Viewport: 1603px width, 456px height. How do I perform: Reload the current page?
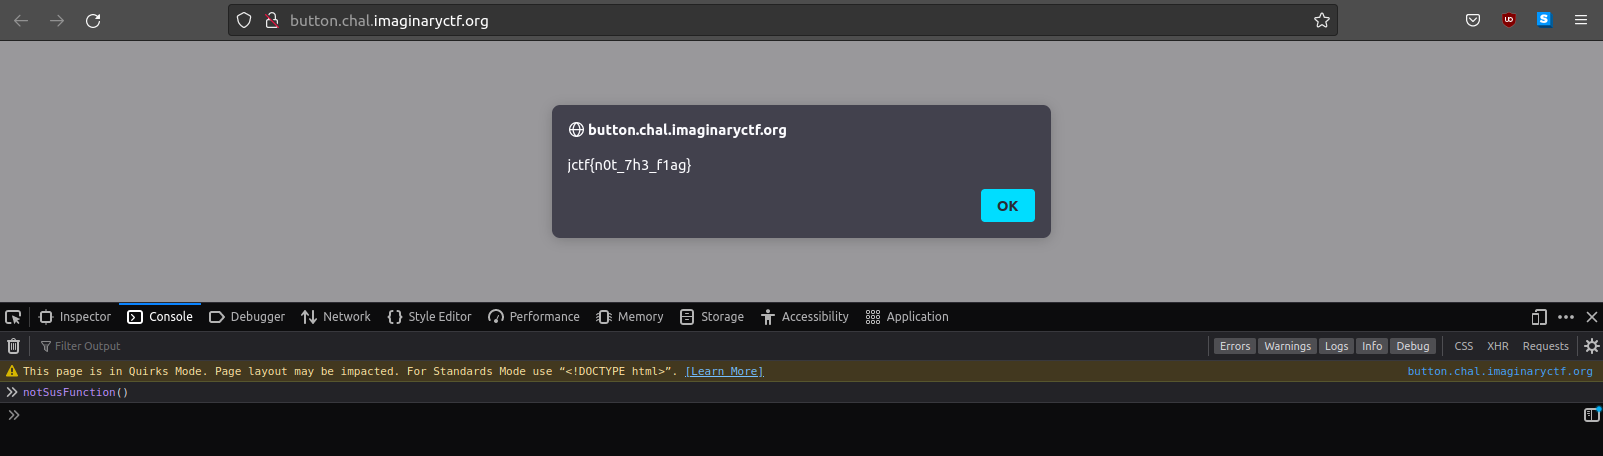93,21
